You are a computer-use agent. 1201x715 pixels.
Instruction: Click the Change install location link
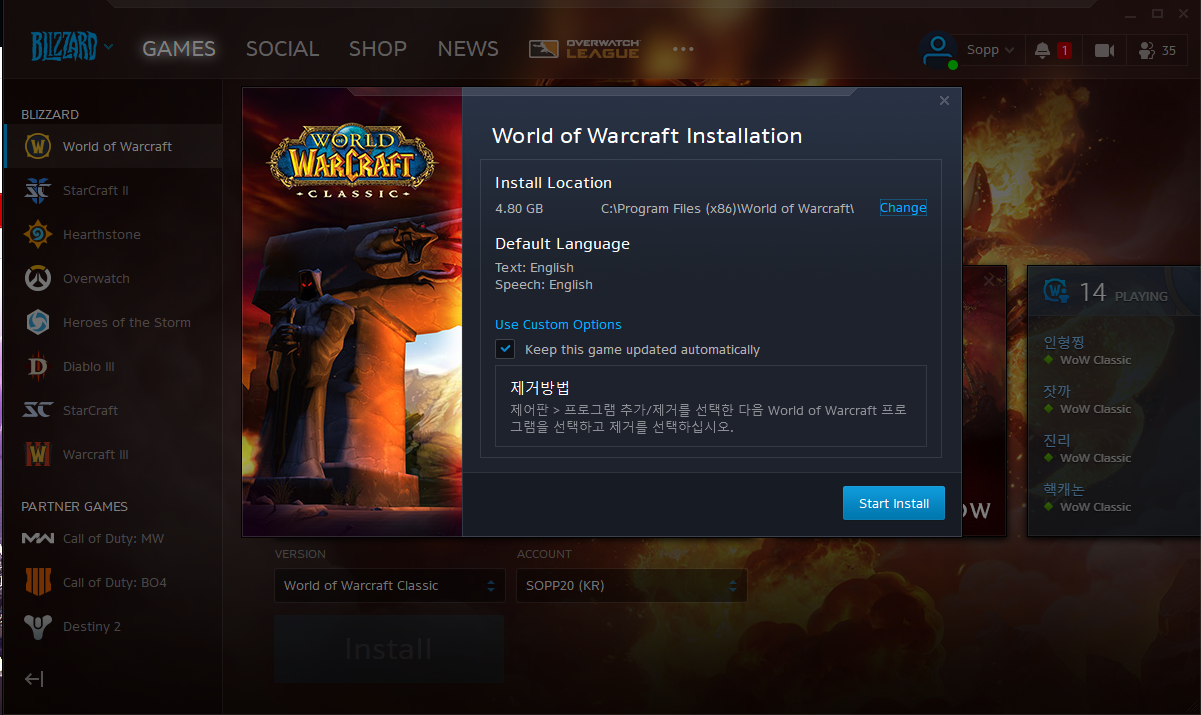[x=902, y=208]
